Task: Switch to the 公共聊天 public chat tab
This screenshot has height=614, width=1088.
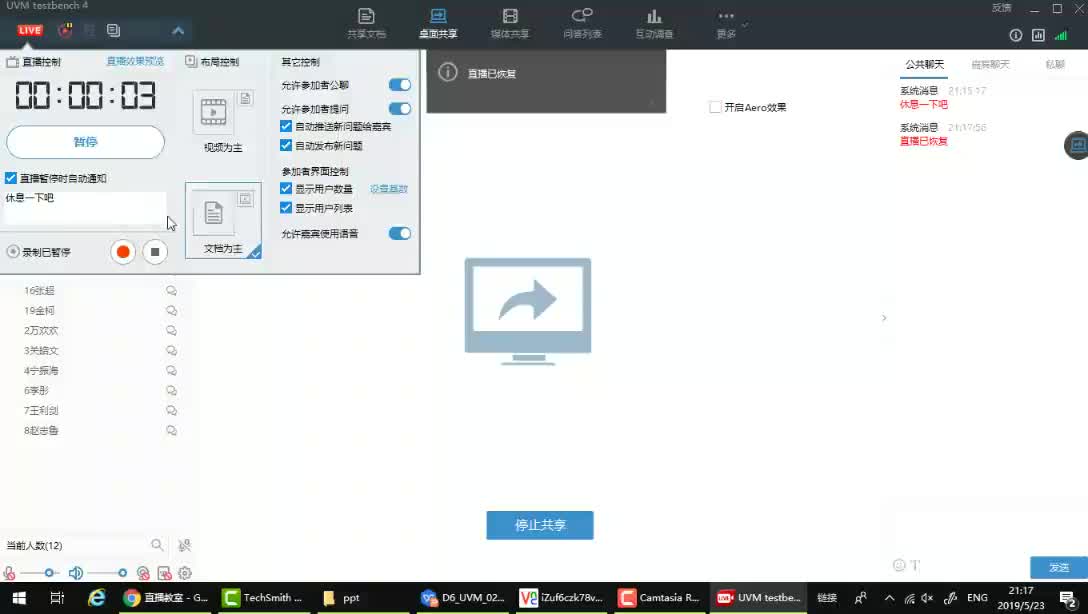Action: (x=924, y=65)
